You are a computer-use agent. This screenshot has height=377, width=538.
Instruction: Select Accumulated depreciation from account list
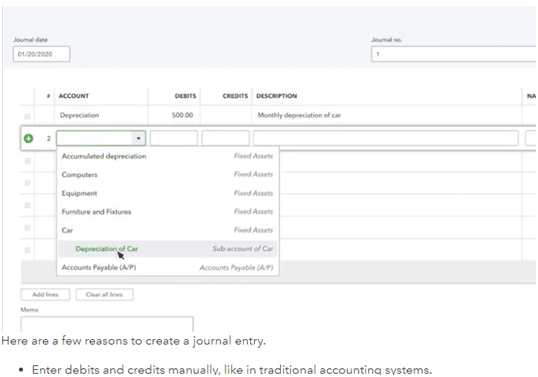pyautogui.click(x=168, y=156)
